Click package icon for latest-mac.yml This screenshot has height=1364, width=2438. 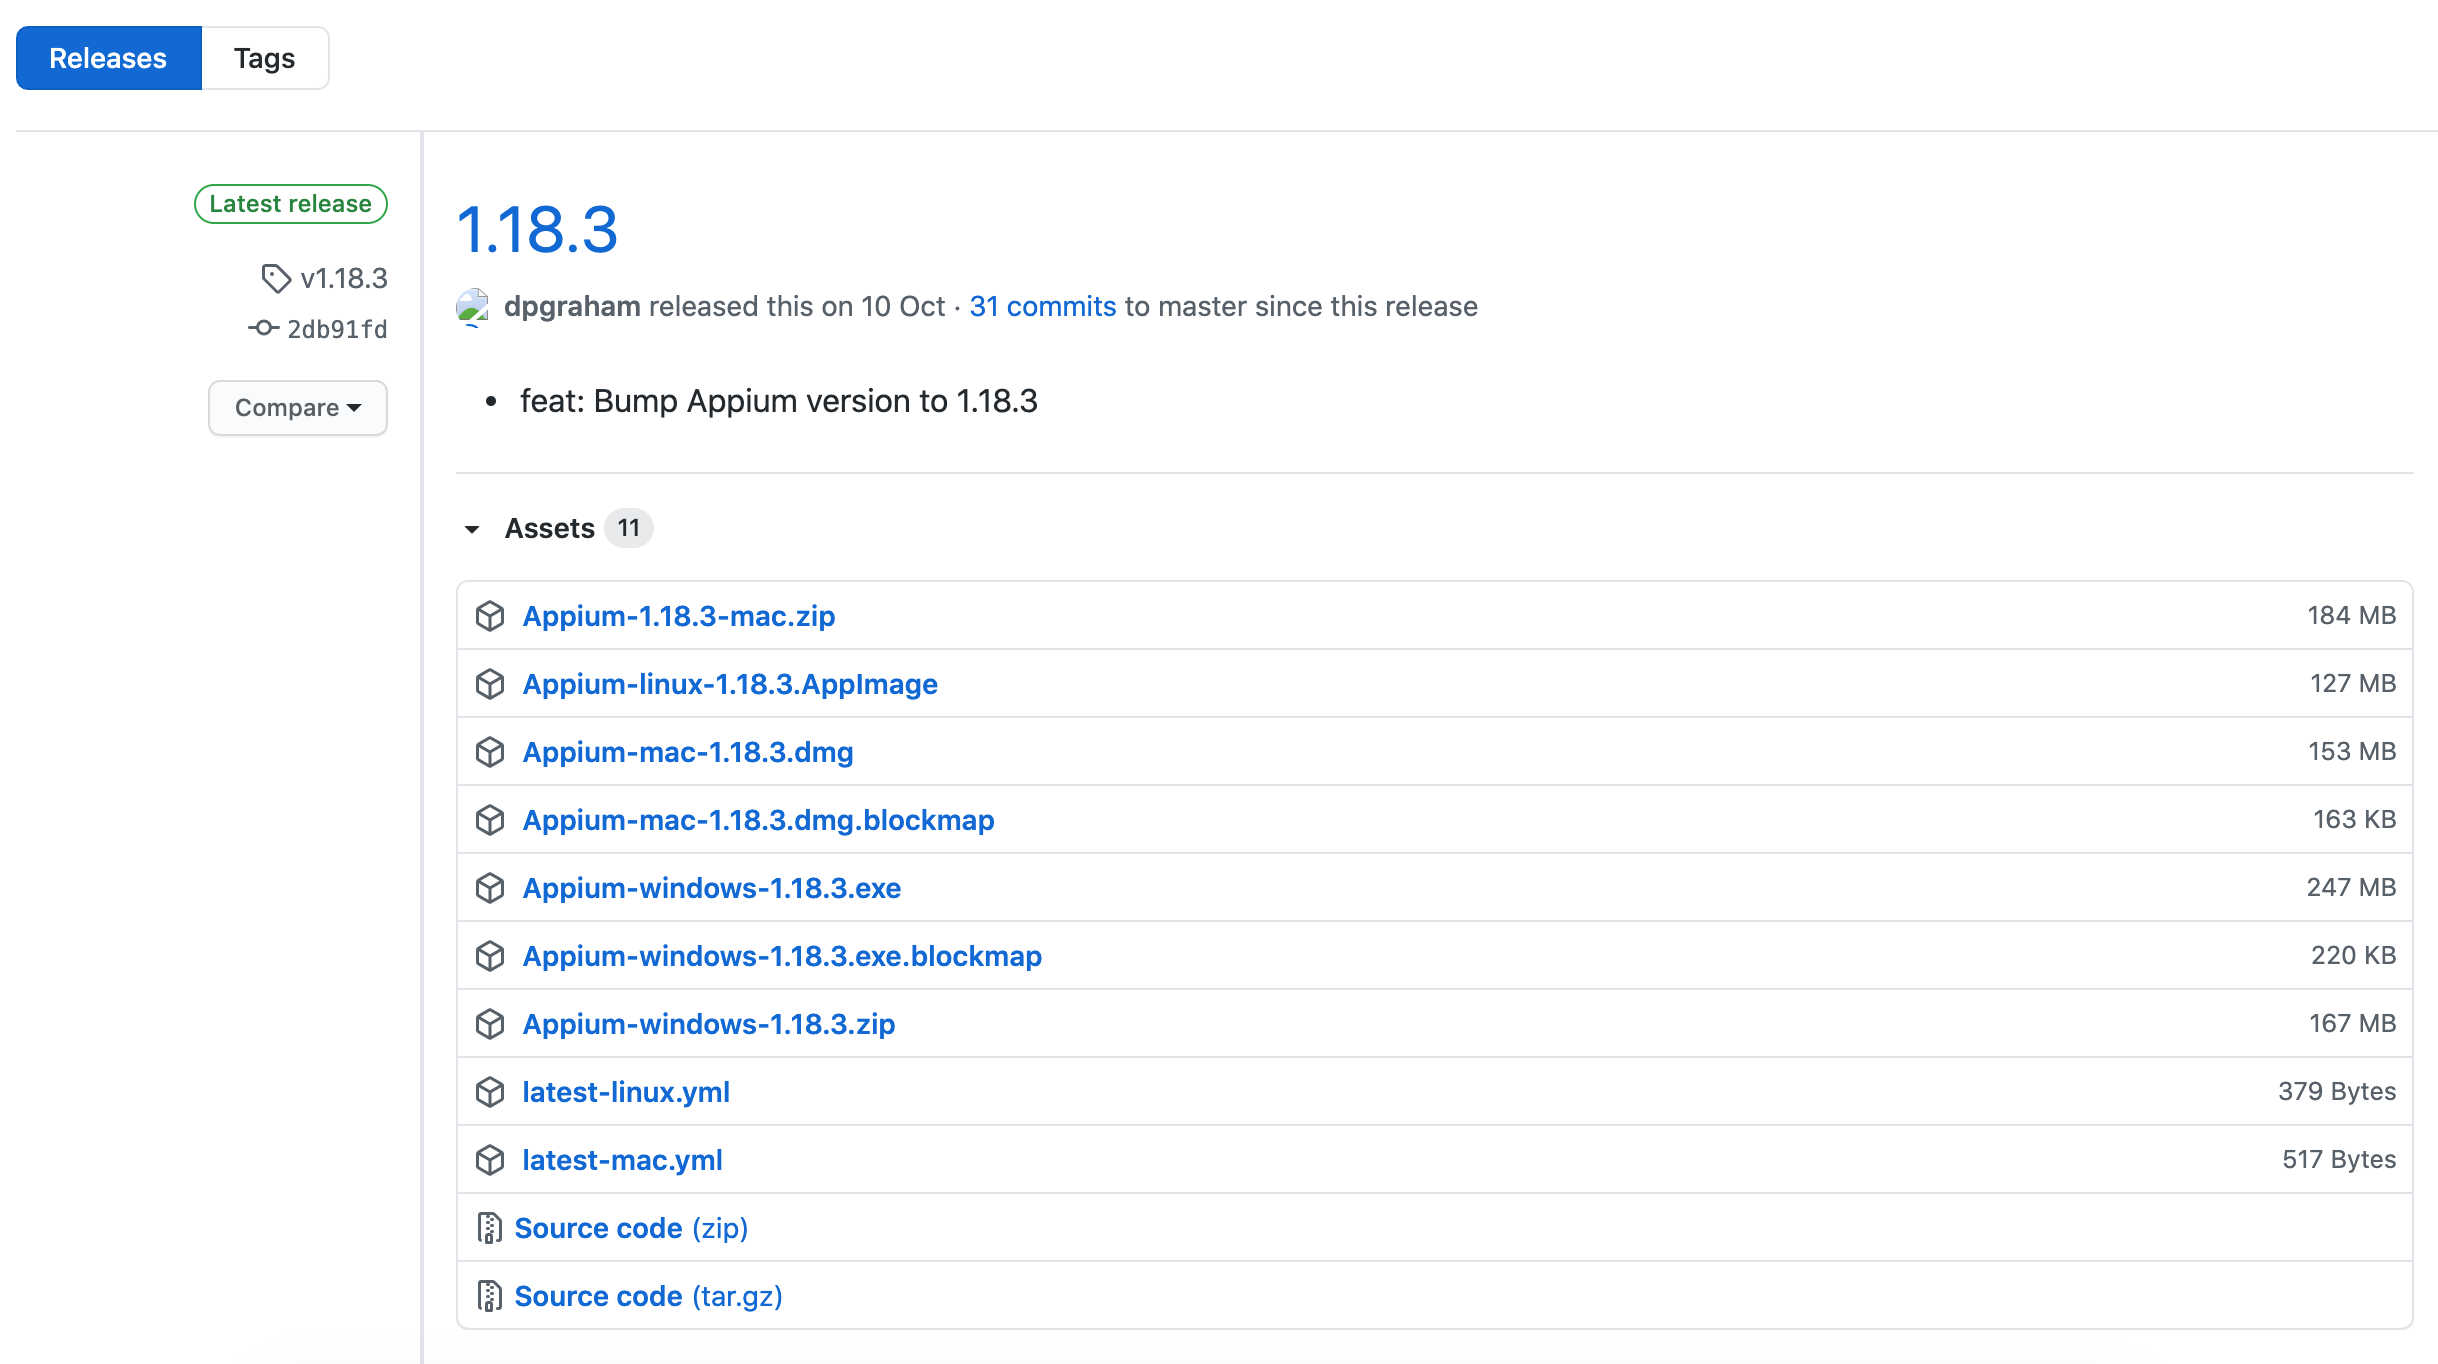coord(490,1160)
